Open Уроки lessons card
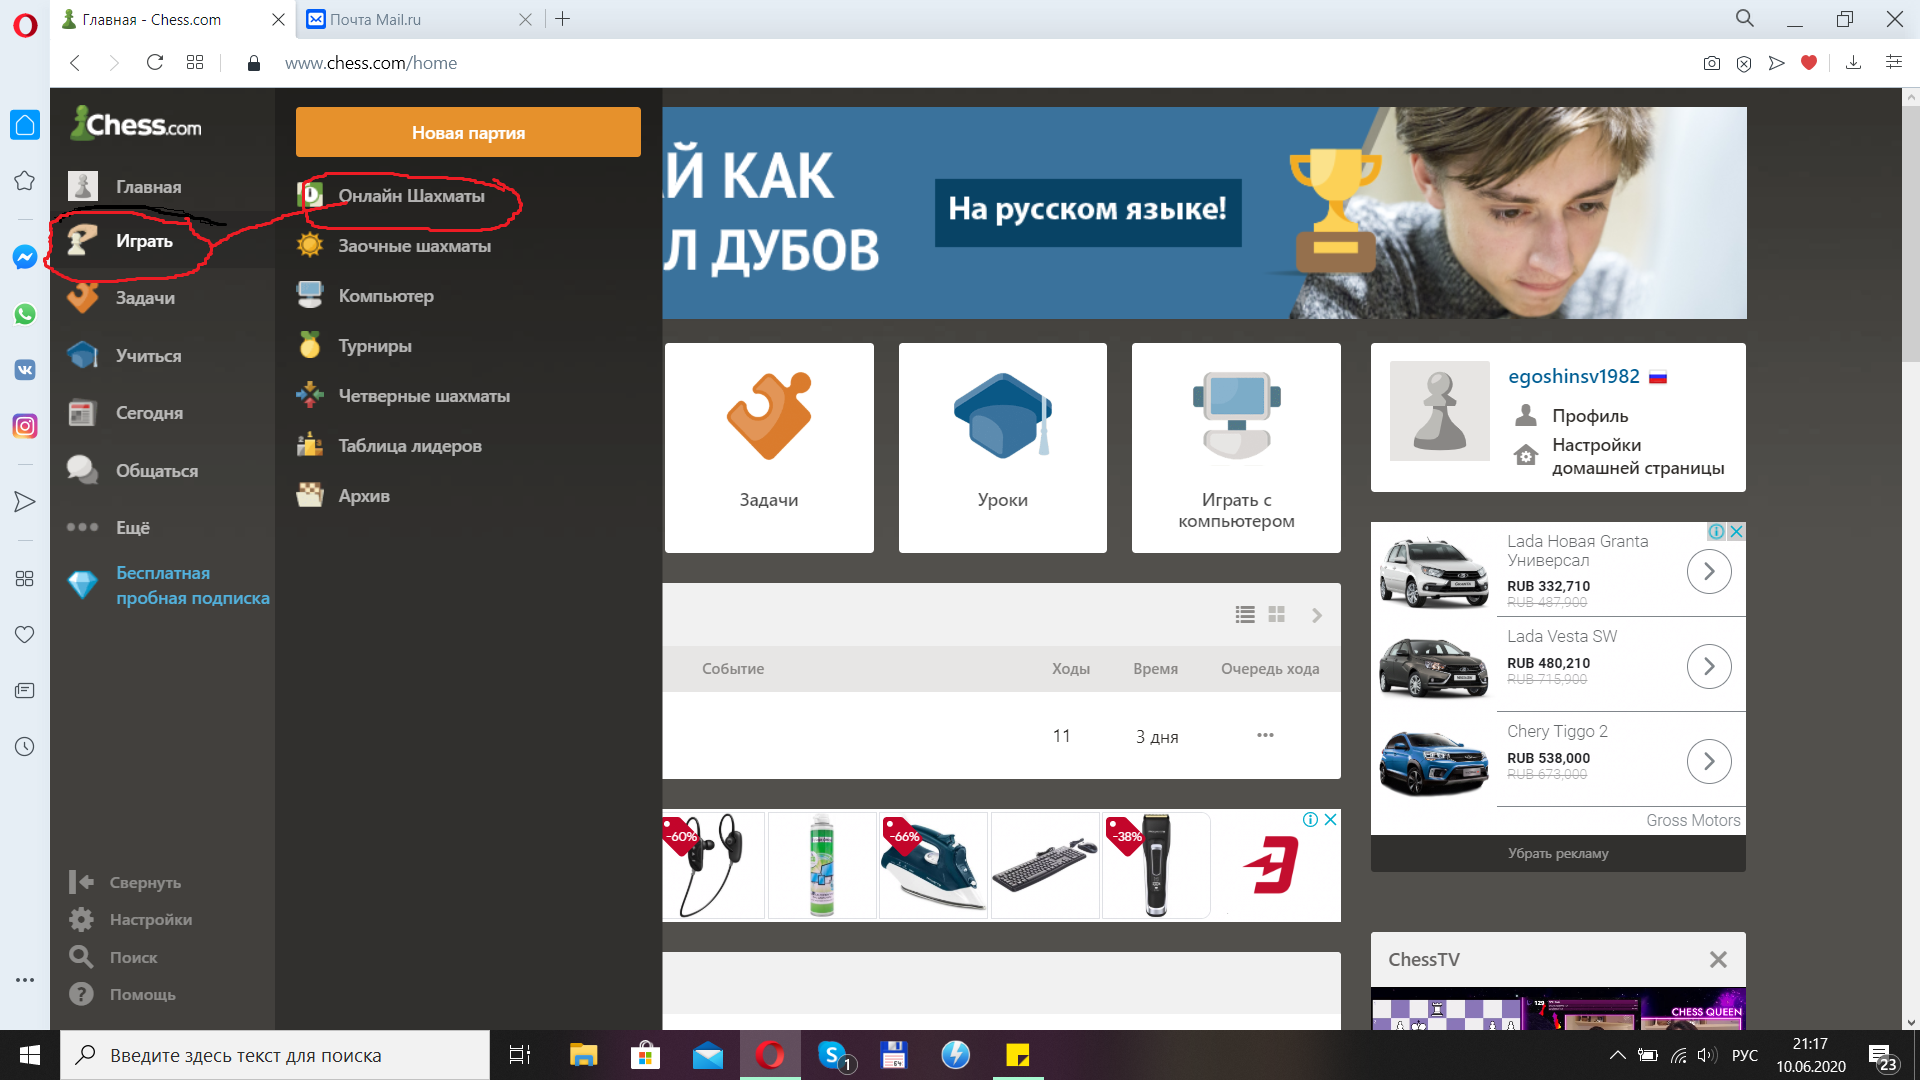This screenshot has width=1920, height=1080. (x=1003, y=448)
